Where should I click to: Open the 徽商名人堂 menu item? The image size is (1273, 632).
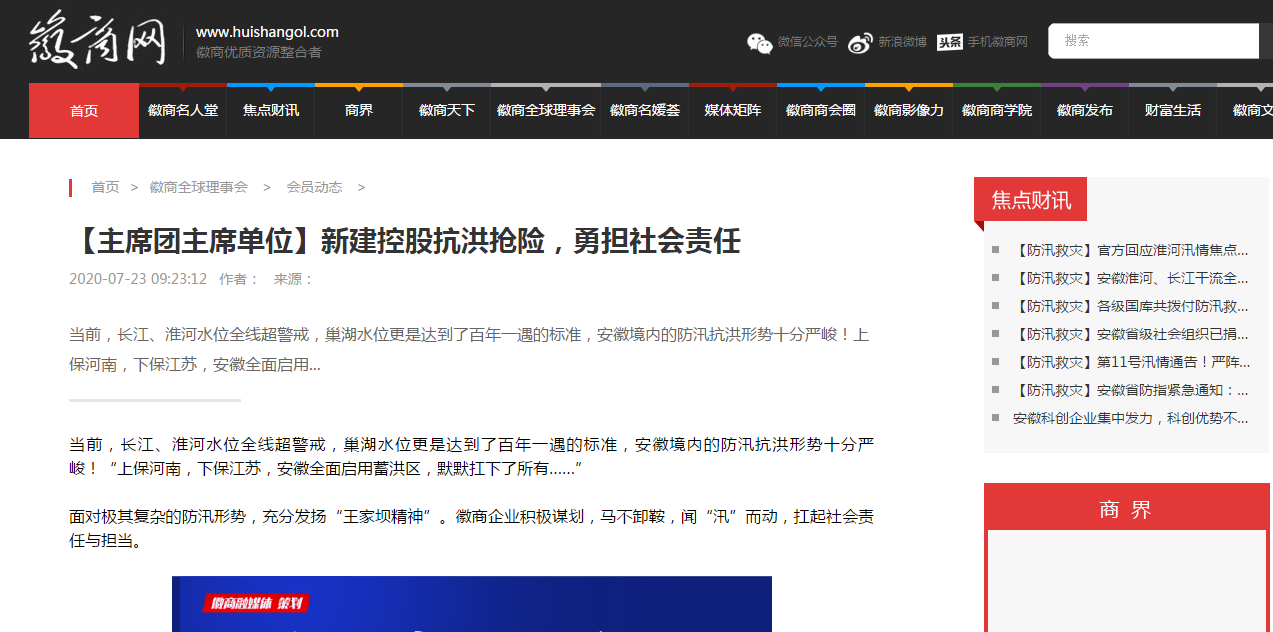[x=183, y=111]
